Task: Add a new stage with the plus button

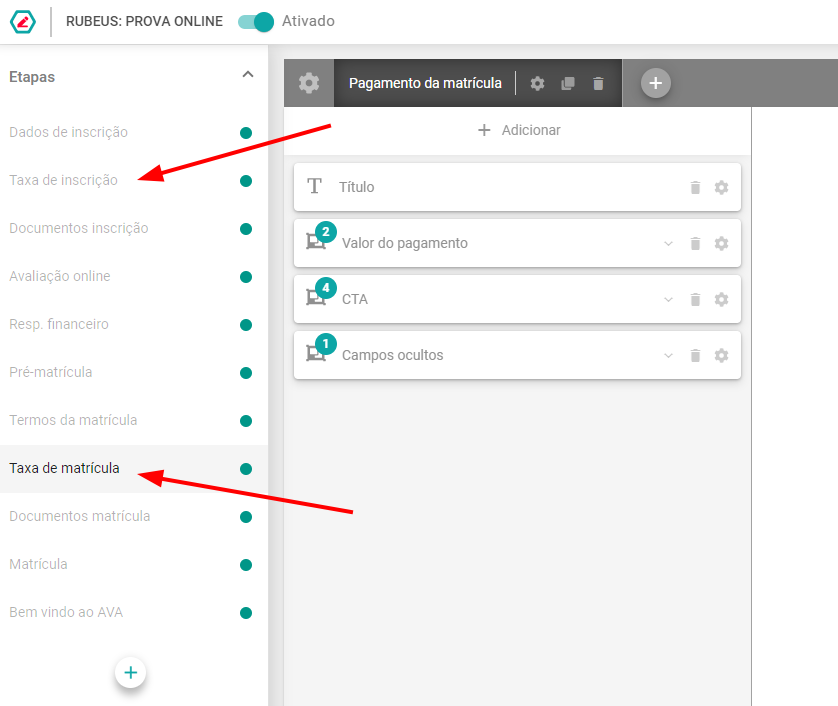Action: (x=130, y=672)
